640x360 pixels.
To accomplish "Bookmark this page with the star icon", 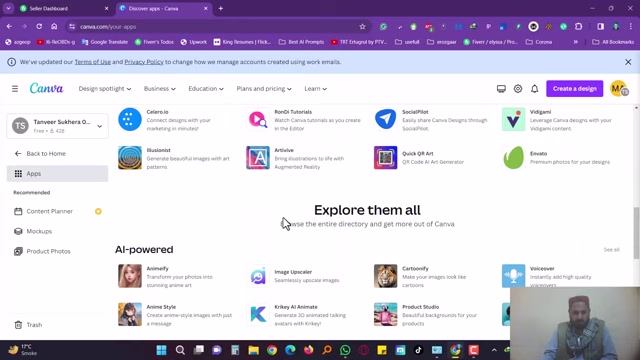I will [362, 27].
